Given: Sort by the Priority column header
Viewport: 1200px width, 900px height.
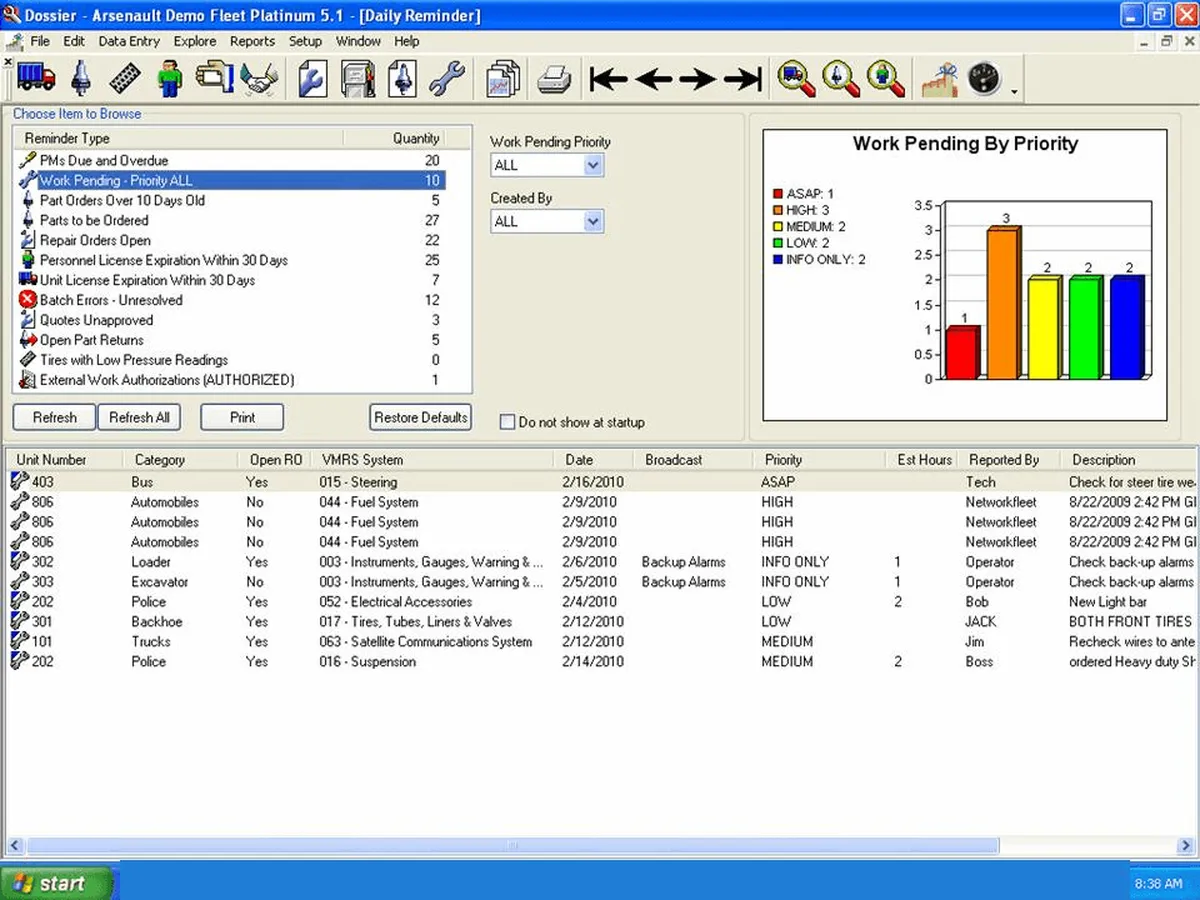Looking at the screenshot, I should (819, 460).
